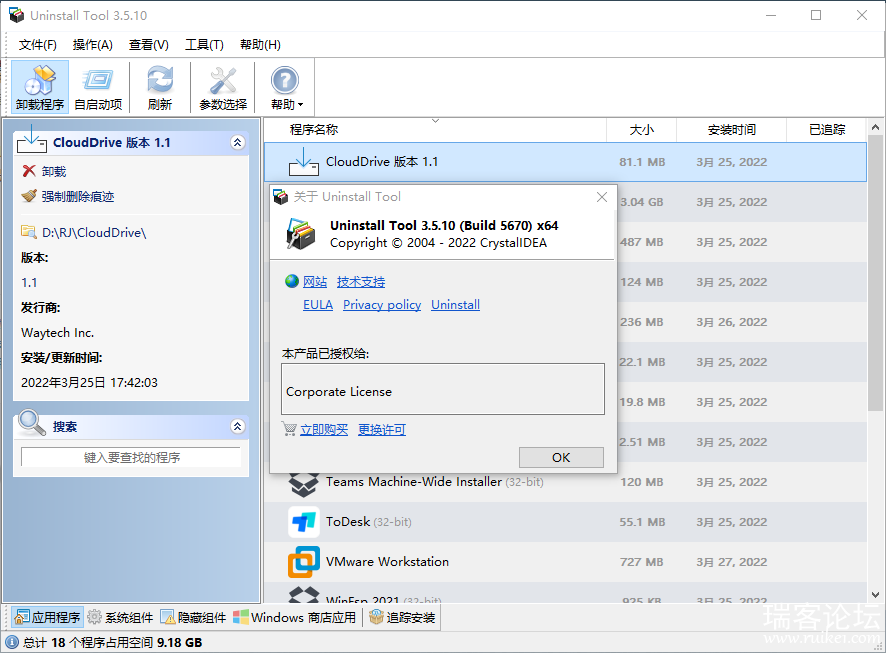
Task: Select the ToDesk program row
Action: click(565, 523)
